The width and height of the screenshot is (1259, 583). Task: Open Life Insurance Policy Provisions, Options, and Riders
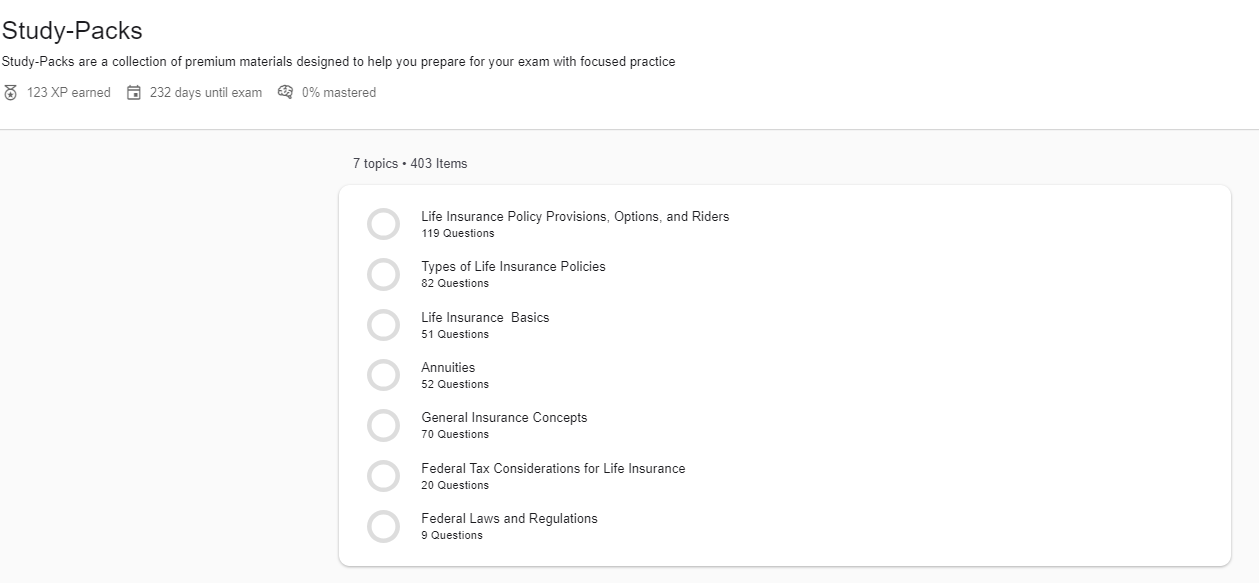point(575,217)
